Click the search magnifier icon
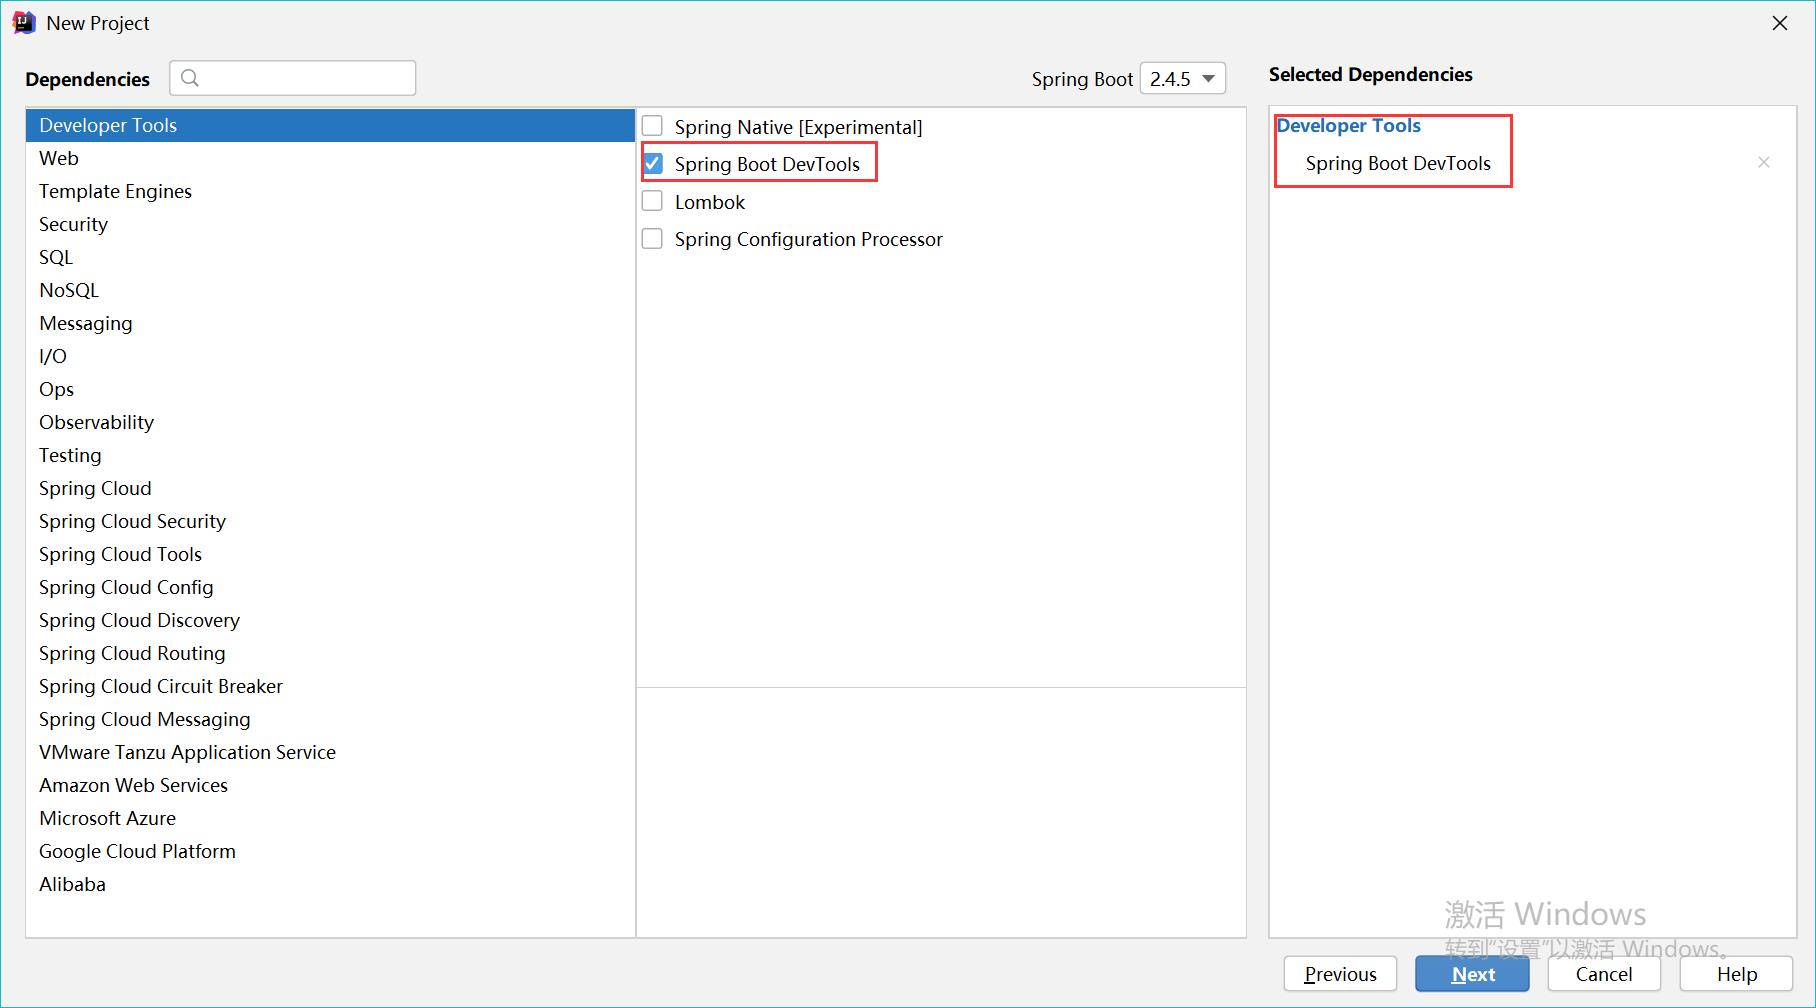The image size is (1816, 1008). [190, 78]
